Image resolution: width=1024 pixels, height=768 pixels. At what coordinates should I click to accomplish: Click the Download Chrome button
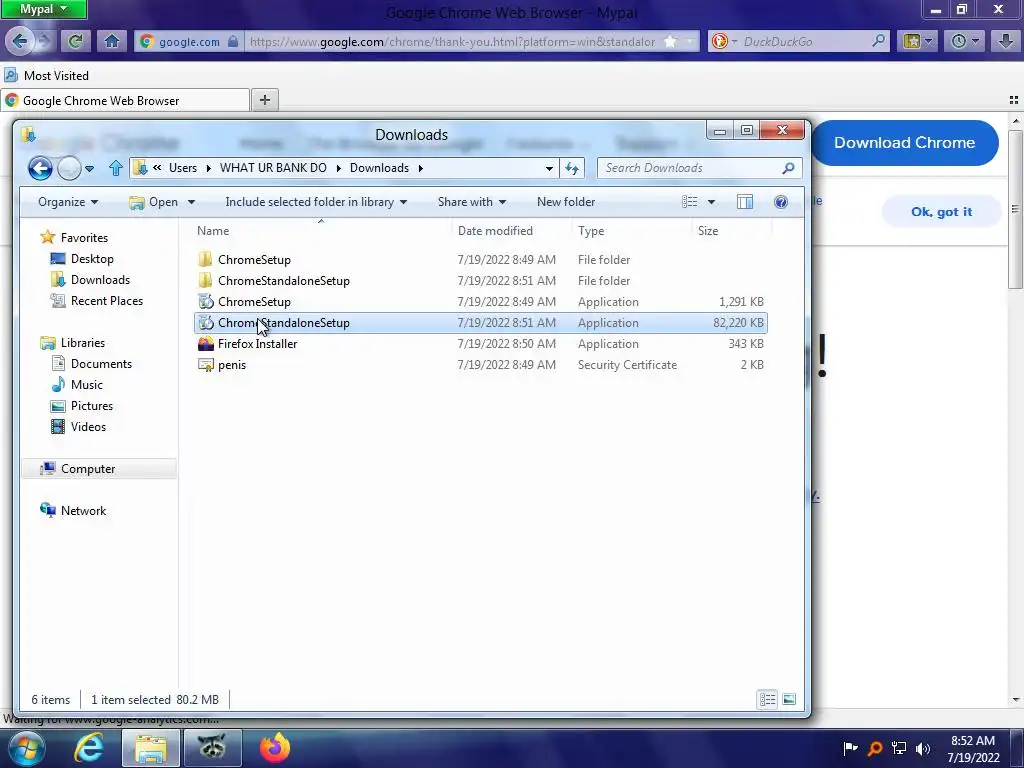[904, 142]
